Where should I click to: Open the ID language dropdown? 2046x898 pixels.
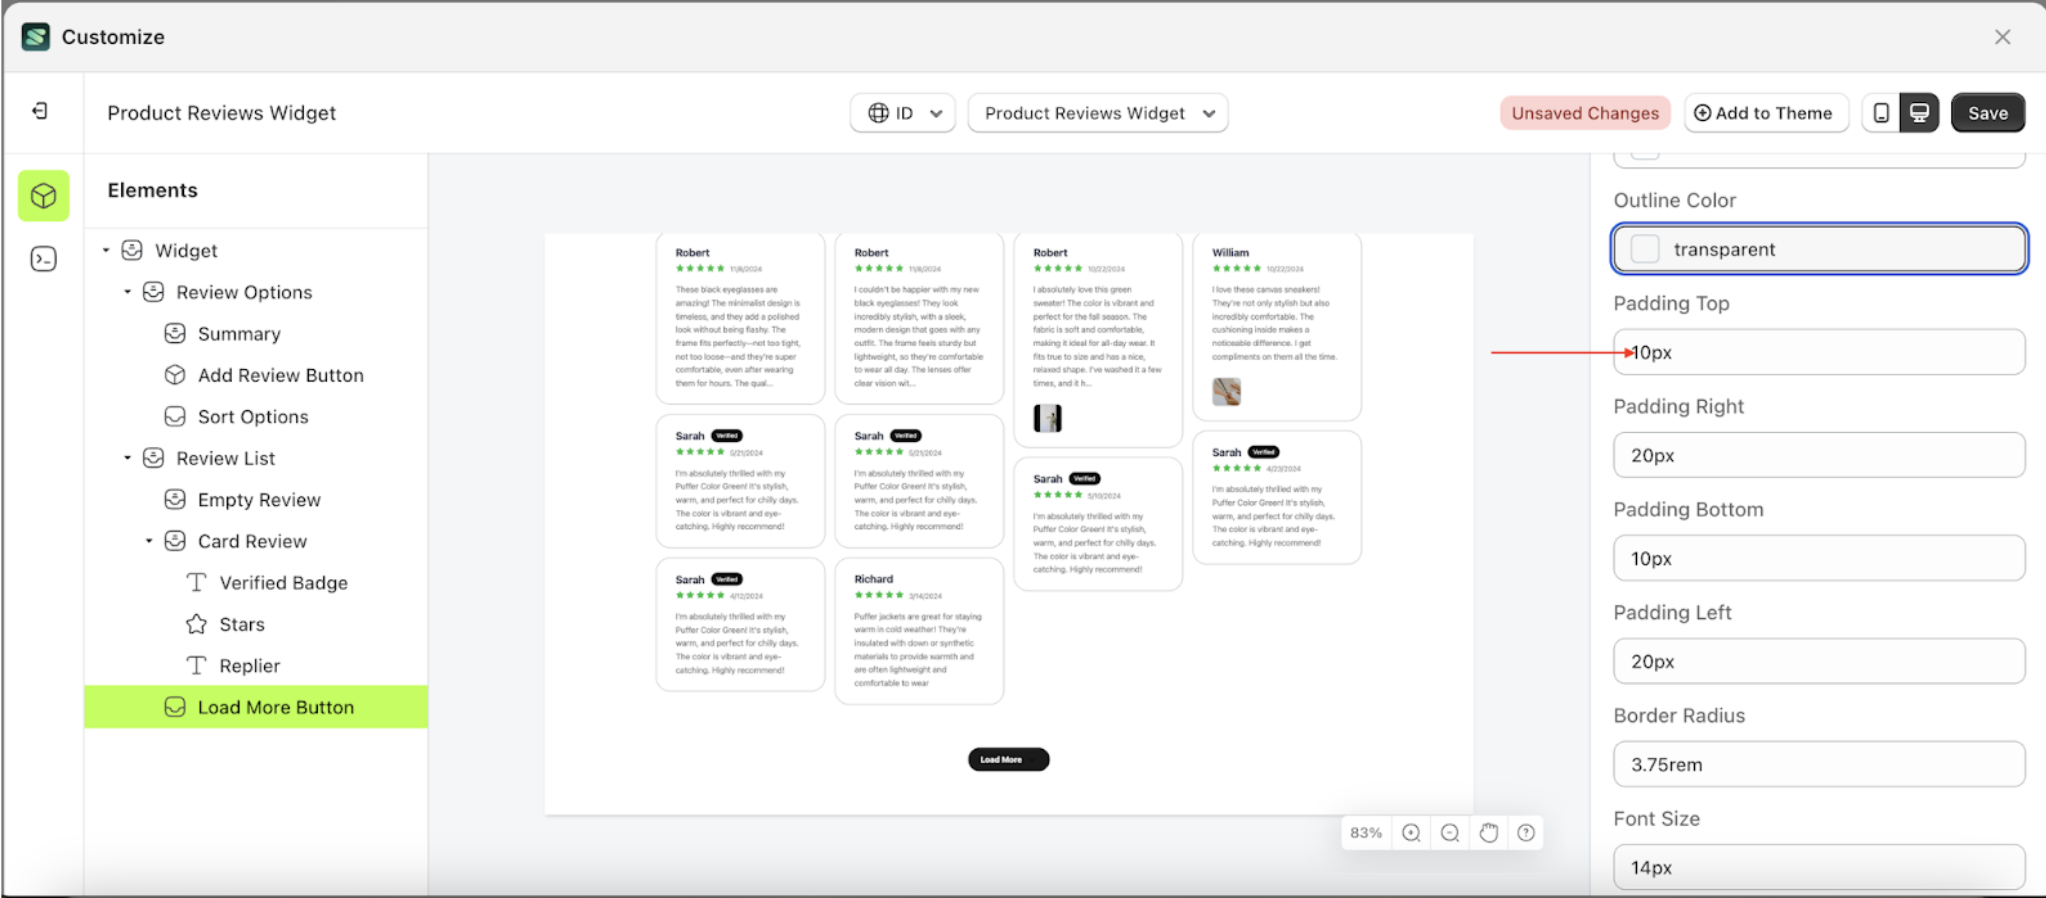(x=903, y=113)
